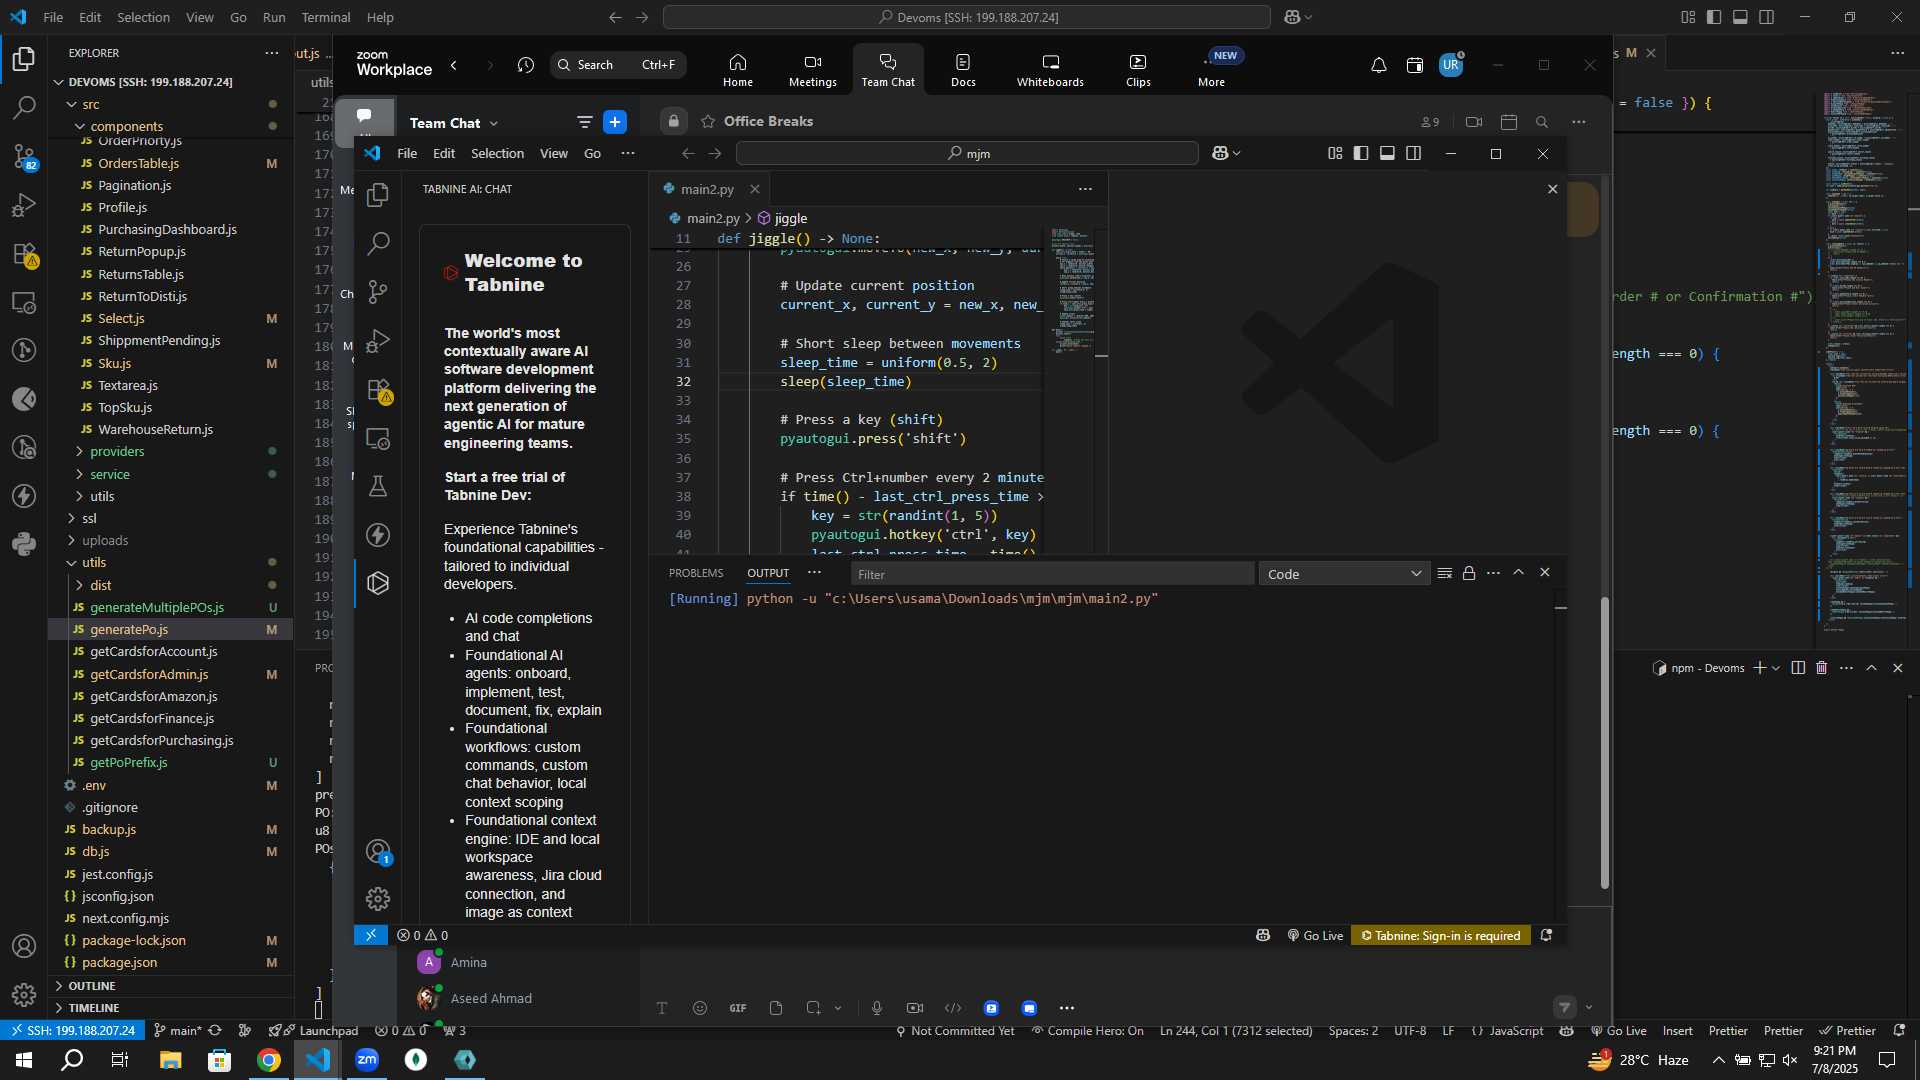Select main2.py editor tab
This screenshot has height=1080, width=1920.
click(x=706, y=189)
